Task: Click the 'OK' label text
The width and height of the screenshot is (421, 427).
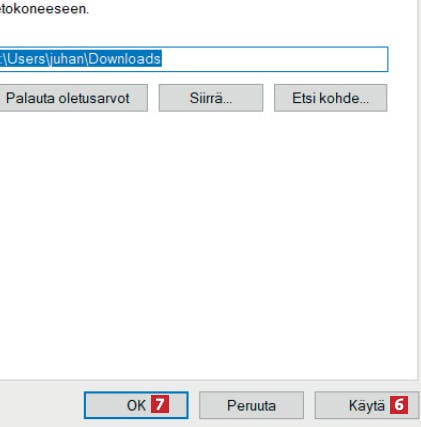Action: point(136,406)
